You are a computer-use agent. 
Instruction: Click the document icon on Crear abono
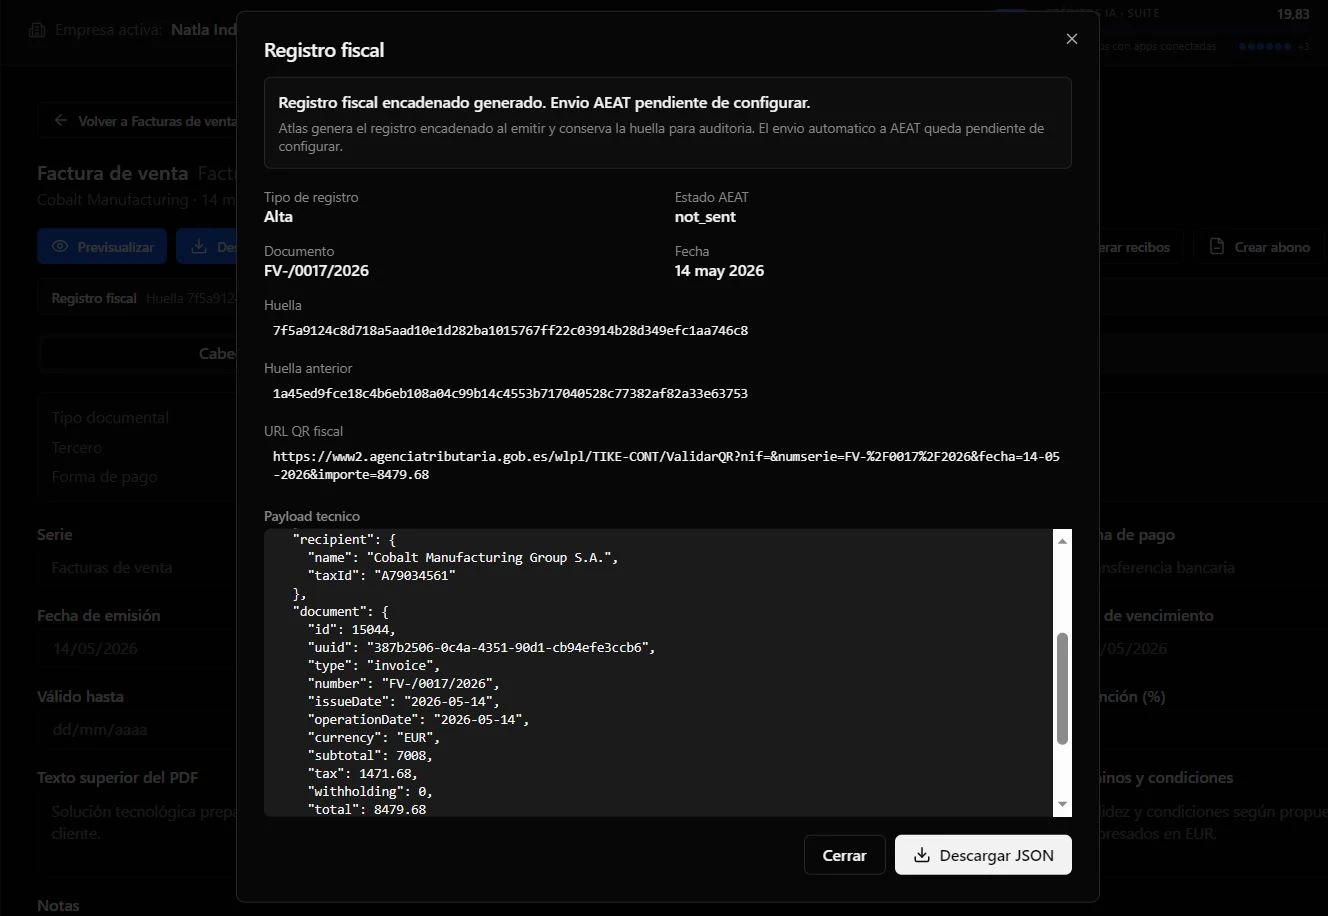(x=1217, y=247)
